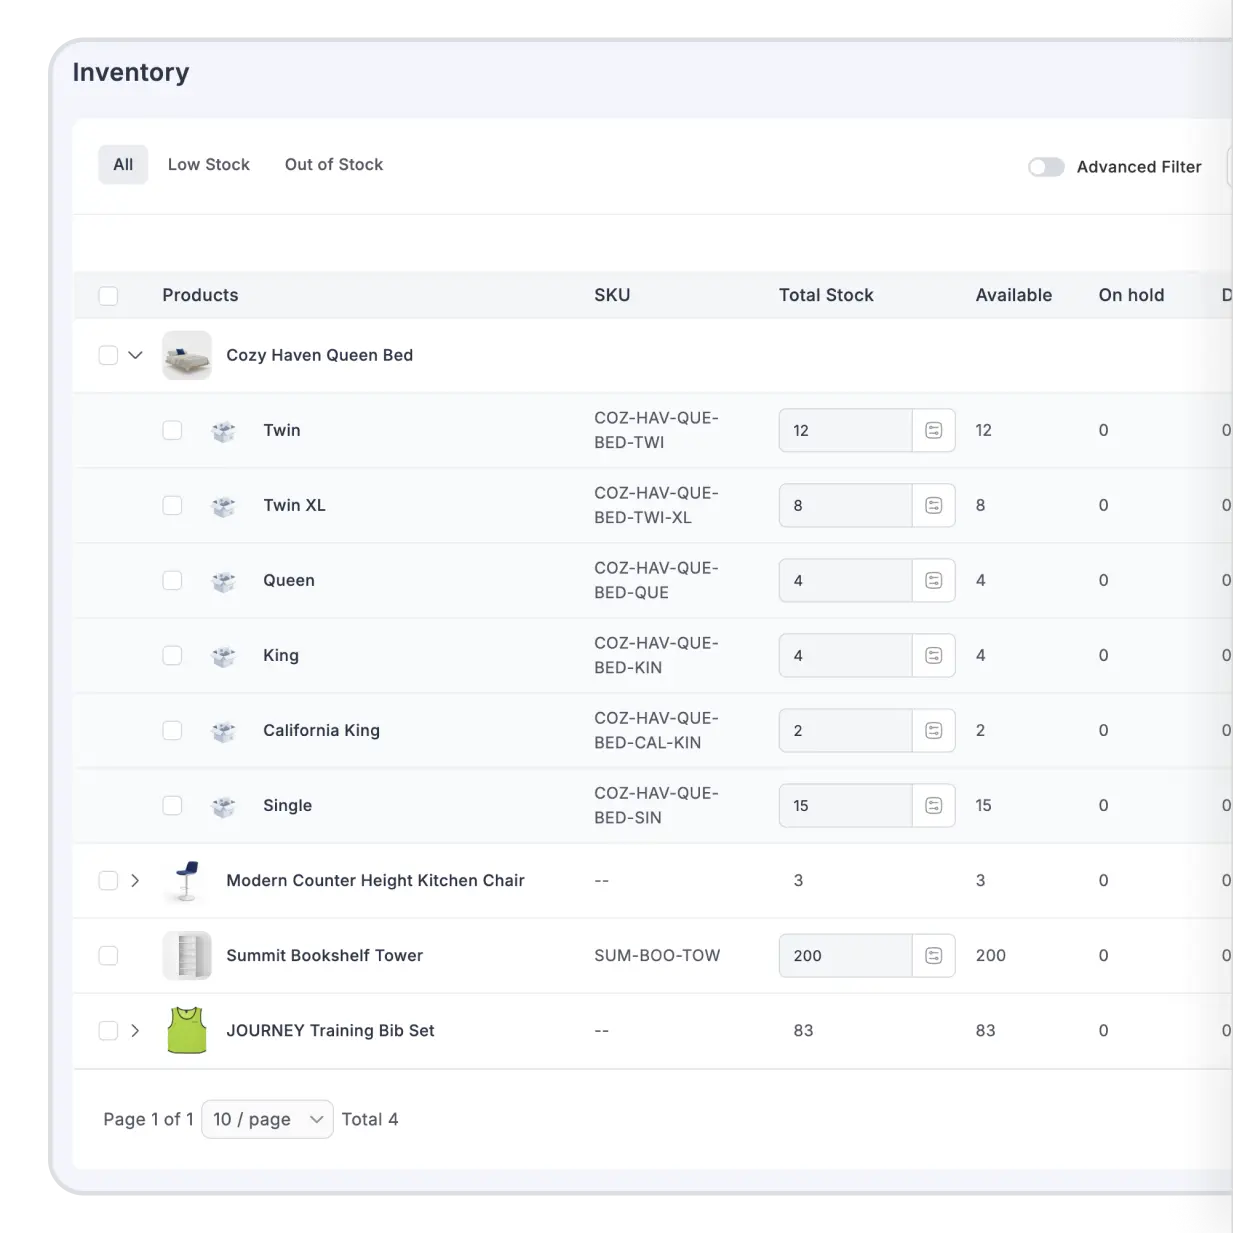Collapse the Cozy Haven Queen Bed variants
This screenshot has width=1233, height=1233.
point(135,355)
